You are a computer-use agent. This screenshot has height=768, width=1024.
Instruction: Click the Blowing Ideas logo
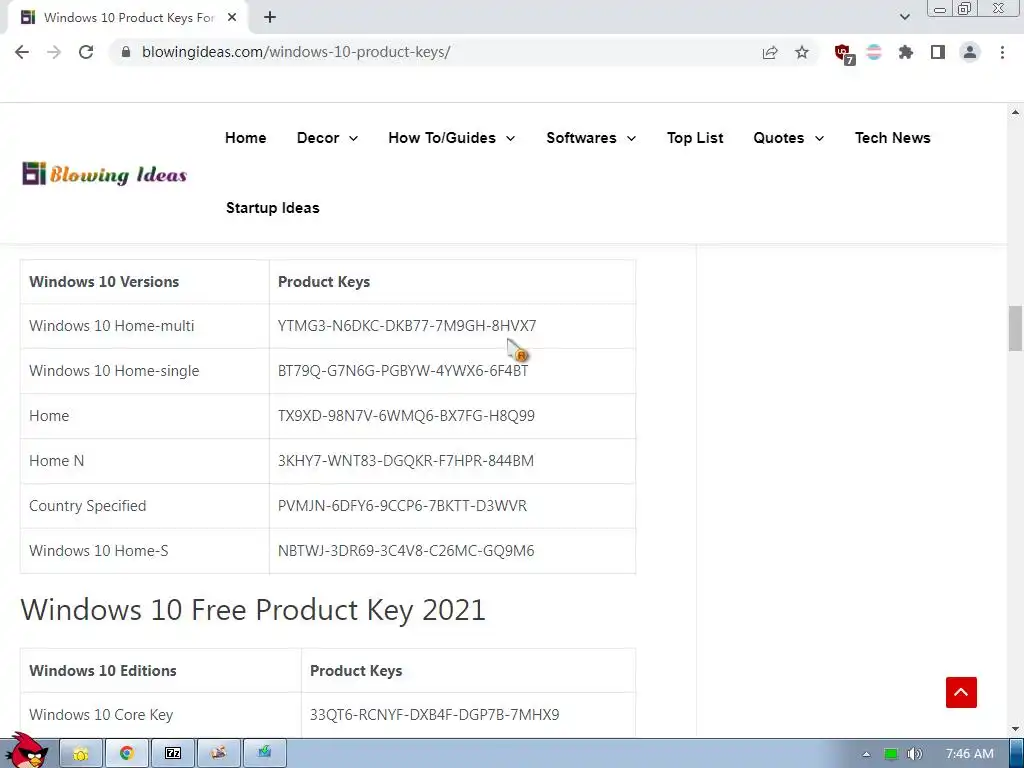click(x=104, y=174)
